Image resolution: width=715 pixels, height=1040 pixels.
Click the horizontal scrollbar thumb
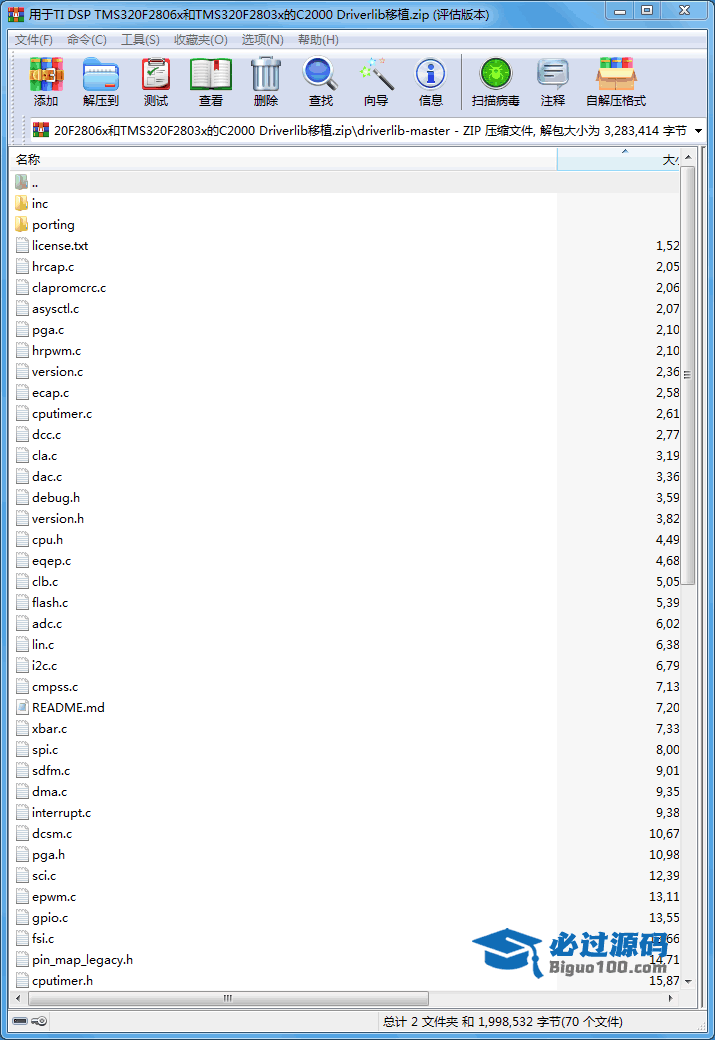tap(228, 998)
